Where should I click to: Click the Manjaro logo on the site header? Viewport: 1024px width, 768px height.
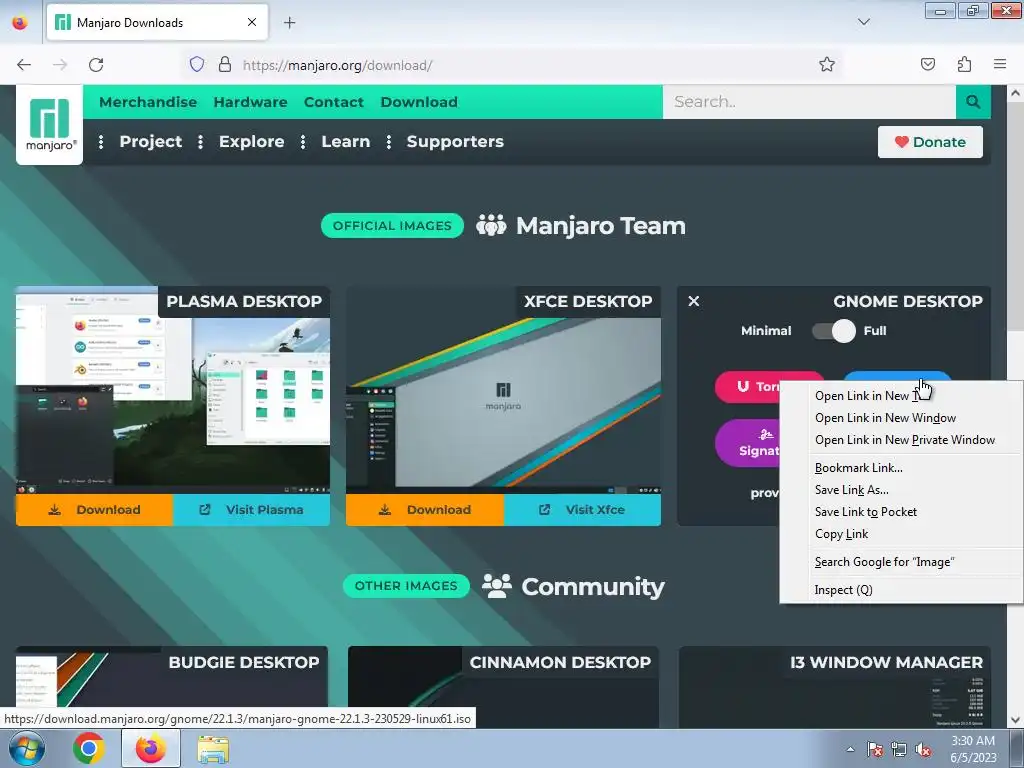point(50,125)
